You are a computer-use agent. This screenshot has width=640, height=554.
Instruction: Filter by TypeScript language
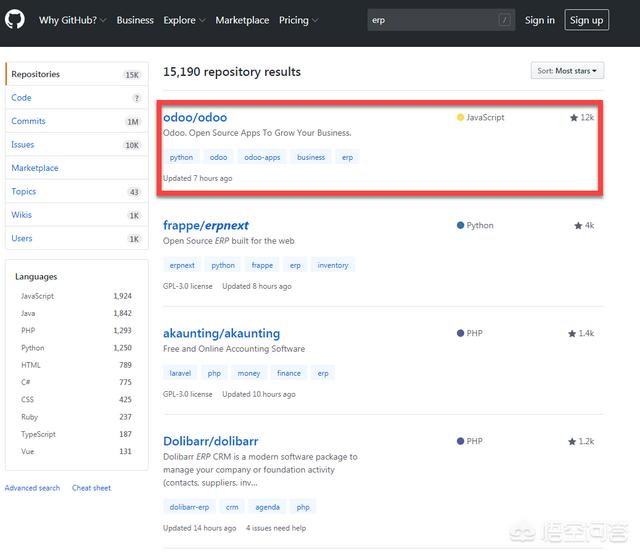76,434
